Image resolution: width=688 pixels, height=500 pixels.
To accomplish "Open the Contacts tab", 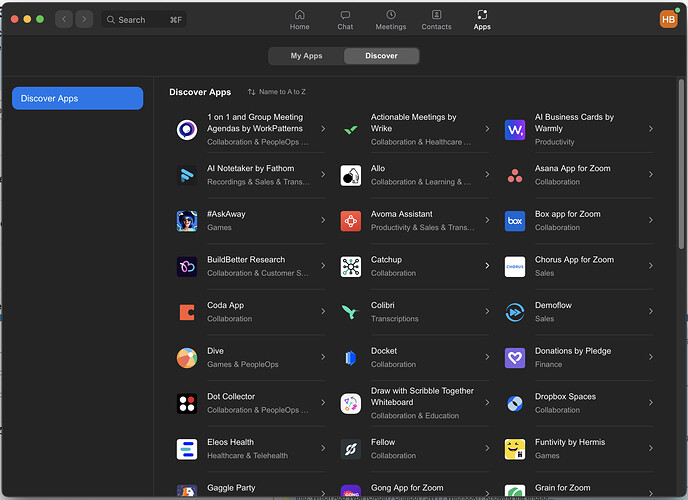I will 436,20.
